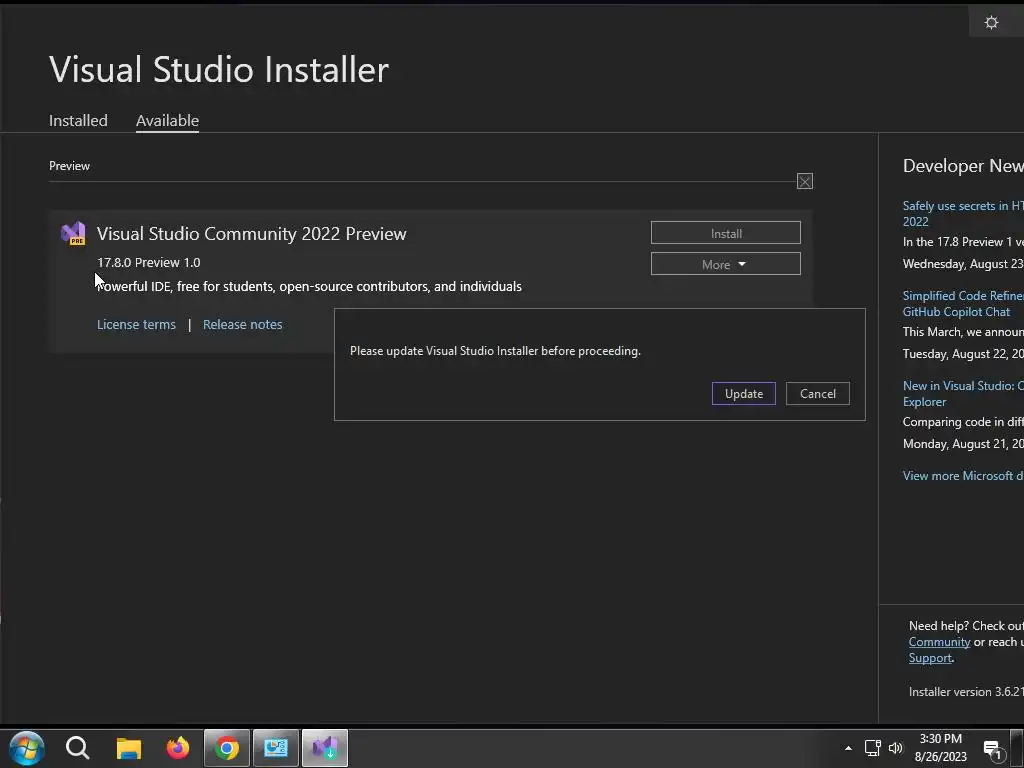Click the Visual Studio Preview product logo
This screenshot has width=1024, height=768.
click(x=73, y=234)
